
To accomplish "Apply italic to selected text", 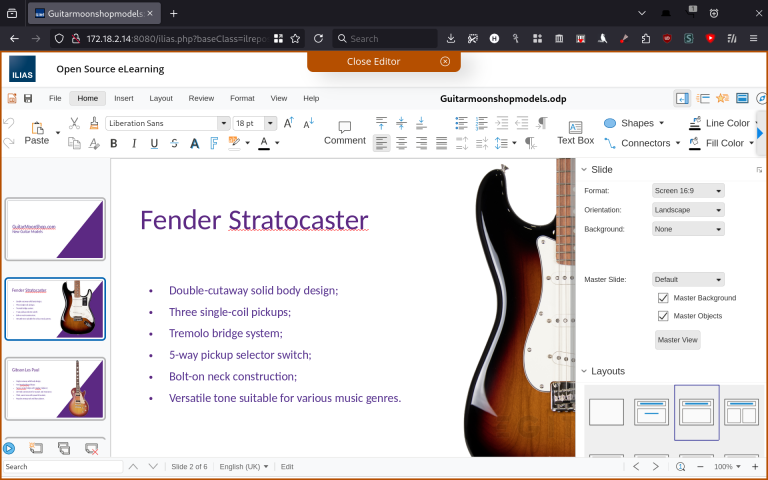I will point(133,143).
